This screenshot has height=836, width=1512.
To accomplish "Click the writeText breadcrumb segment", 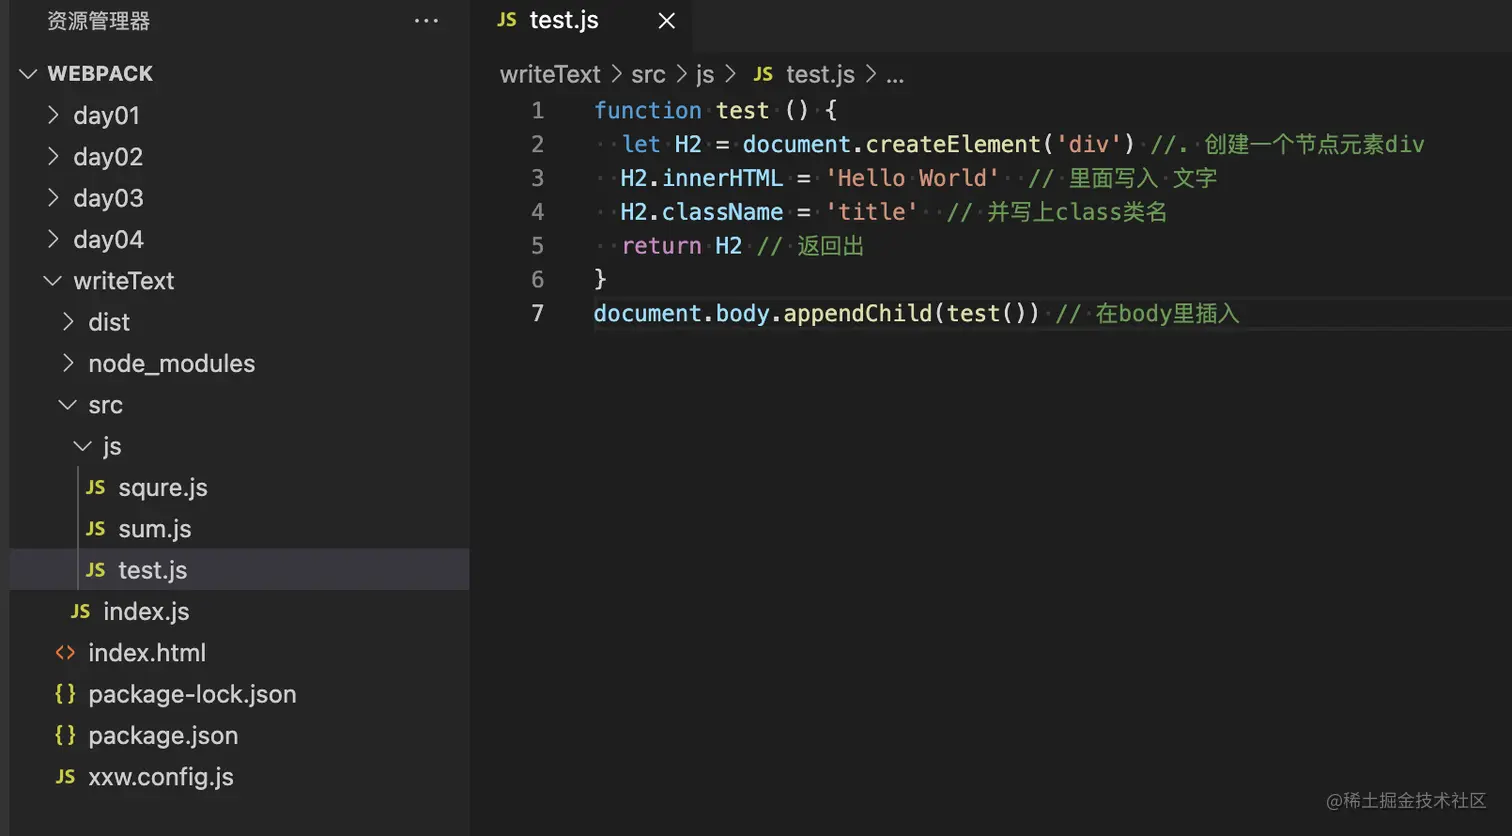I will coord(550,74).
